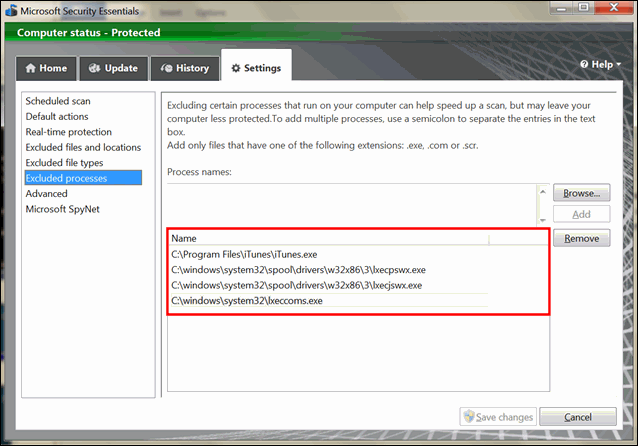Select the lxecpswx.exe process entry

(x=329, y=270)
